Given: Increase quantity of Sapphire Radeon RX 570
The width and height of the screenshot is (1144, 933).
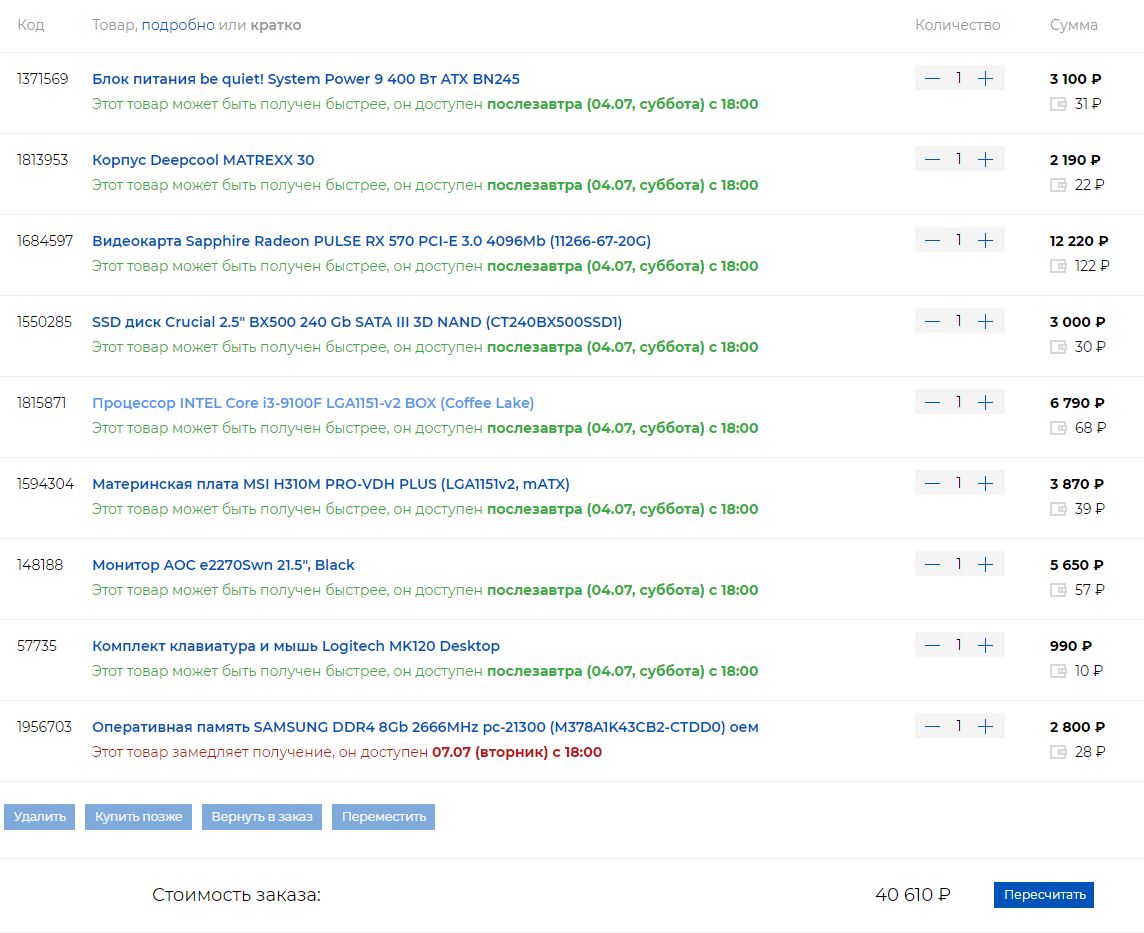Looking at the screenshot, I should (985, 240).
